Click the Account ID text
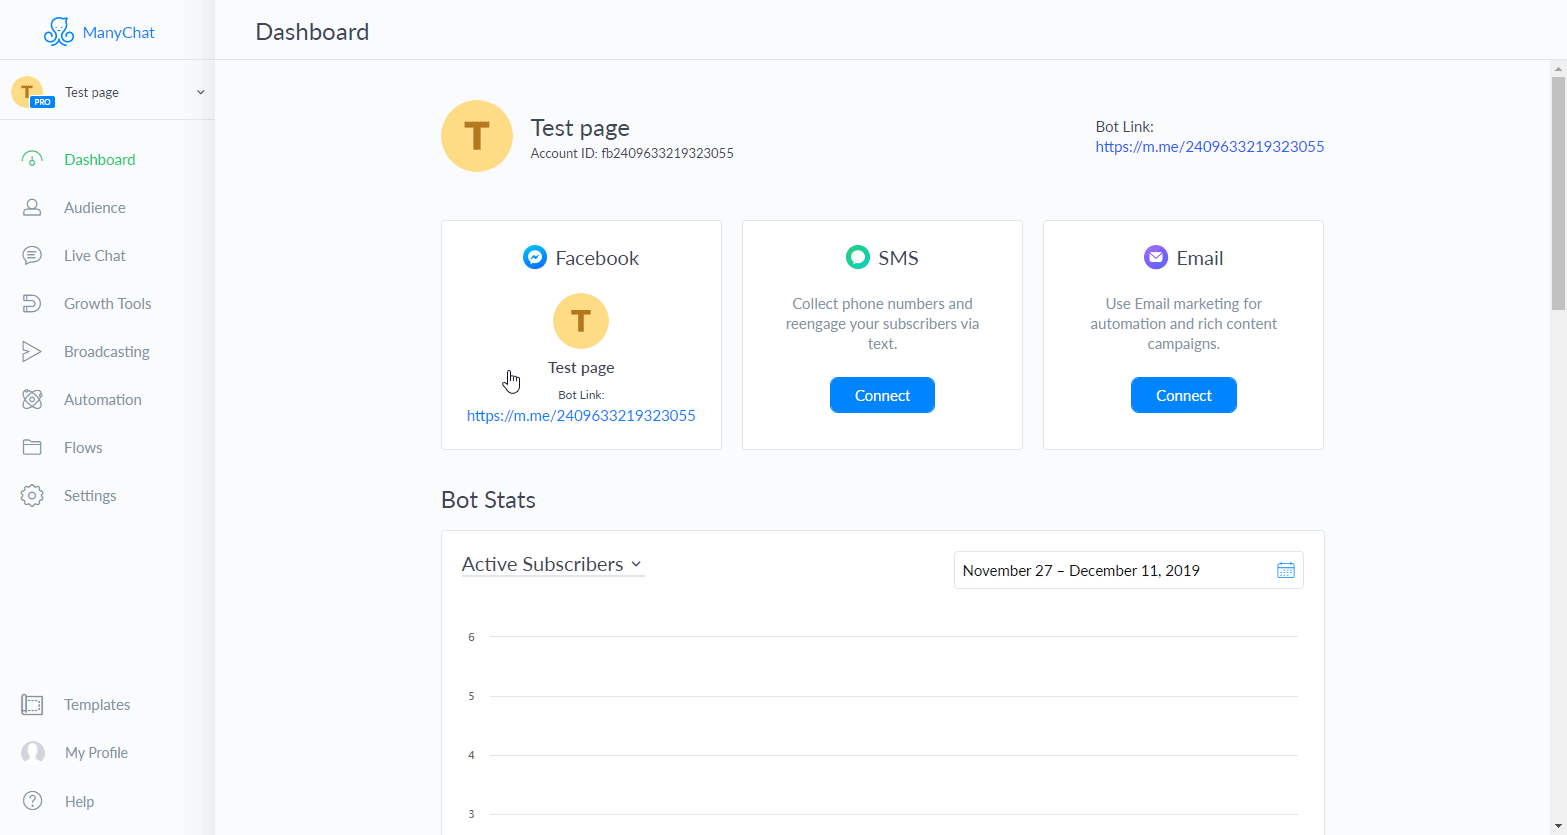This screenshot has height=835, width=1567. point(632,154)
